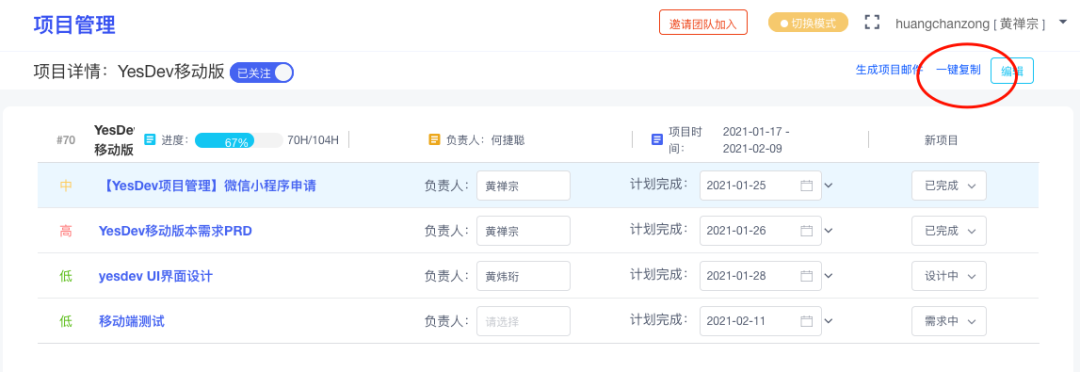Open calendar icon for 2021-01-25 date
This screenshot has width=1080, height=372.
tap(807, 185)
